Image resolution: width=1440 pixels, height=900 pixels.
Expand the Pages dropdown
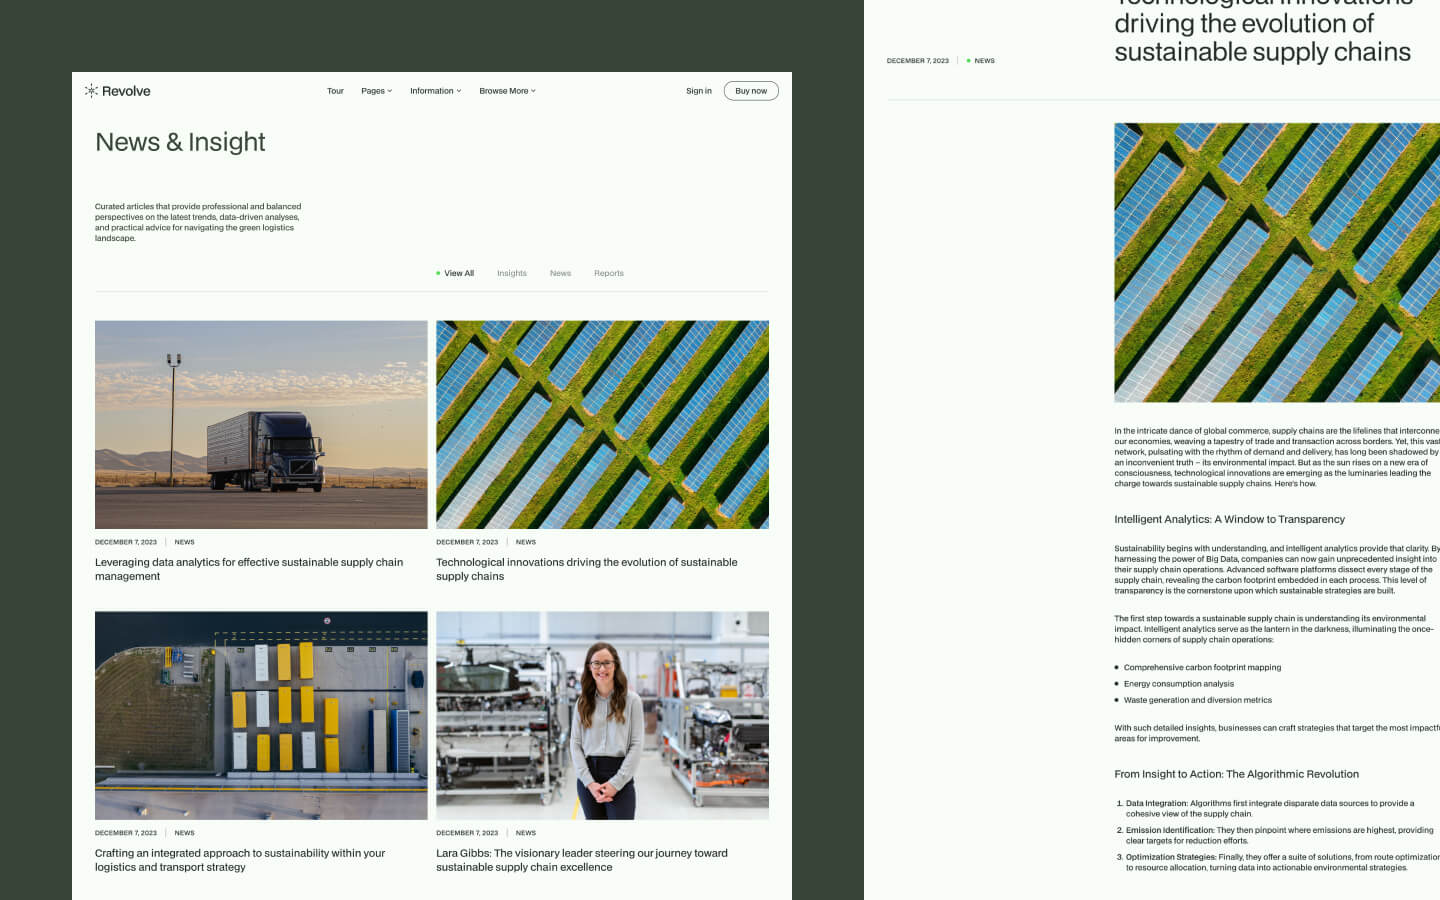point(376,90)
